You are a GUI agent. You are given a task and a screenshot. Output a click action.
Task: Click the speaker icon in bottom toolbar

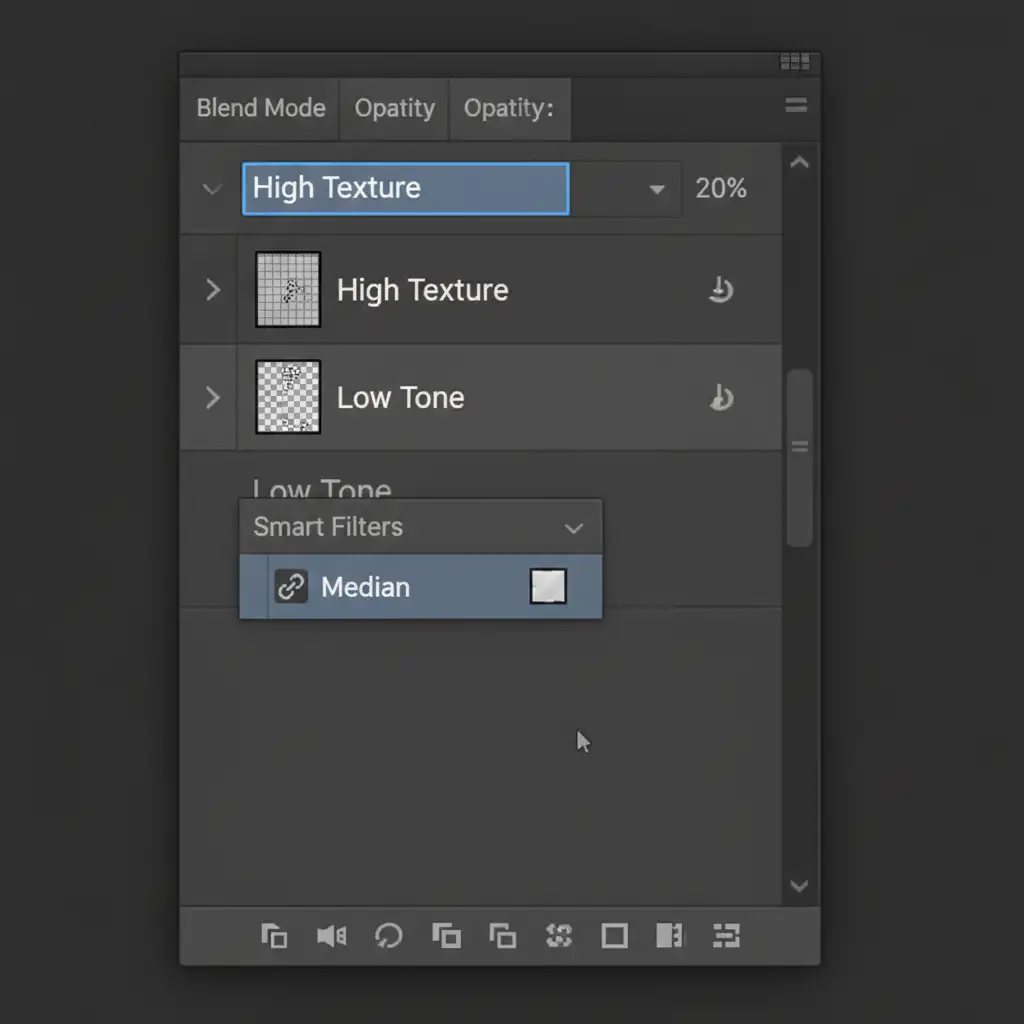(331, 936)
